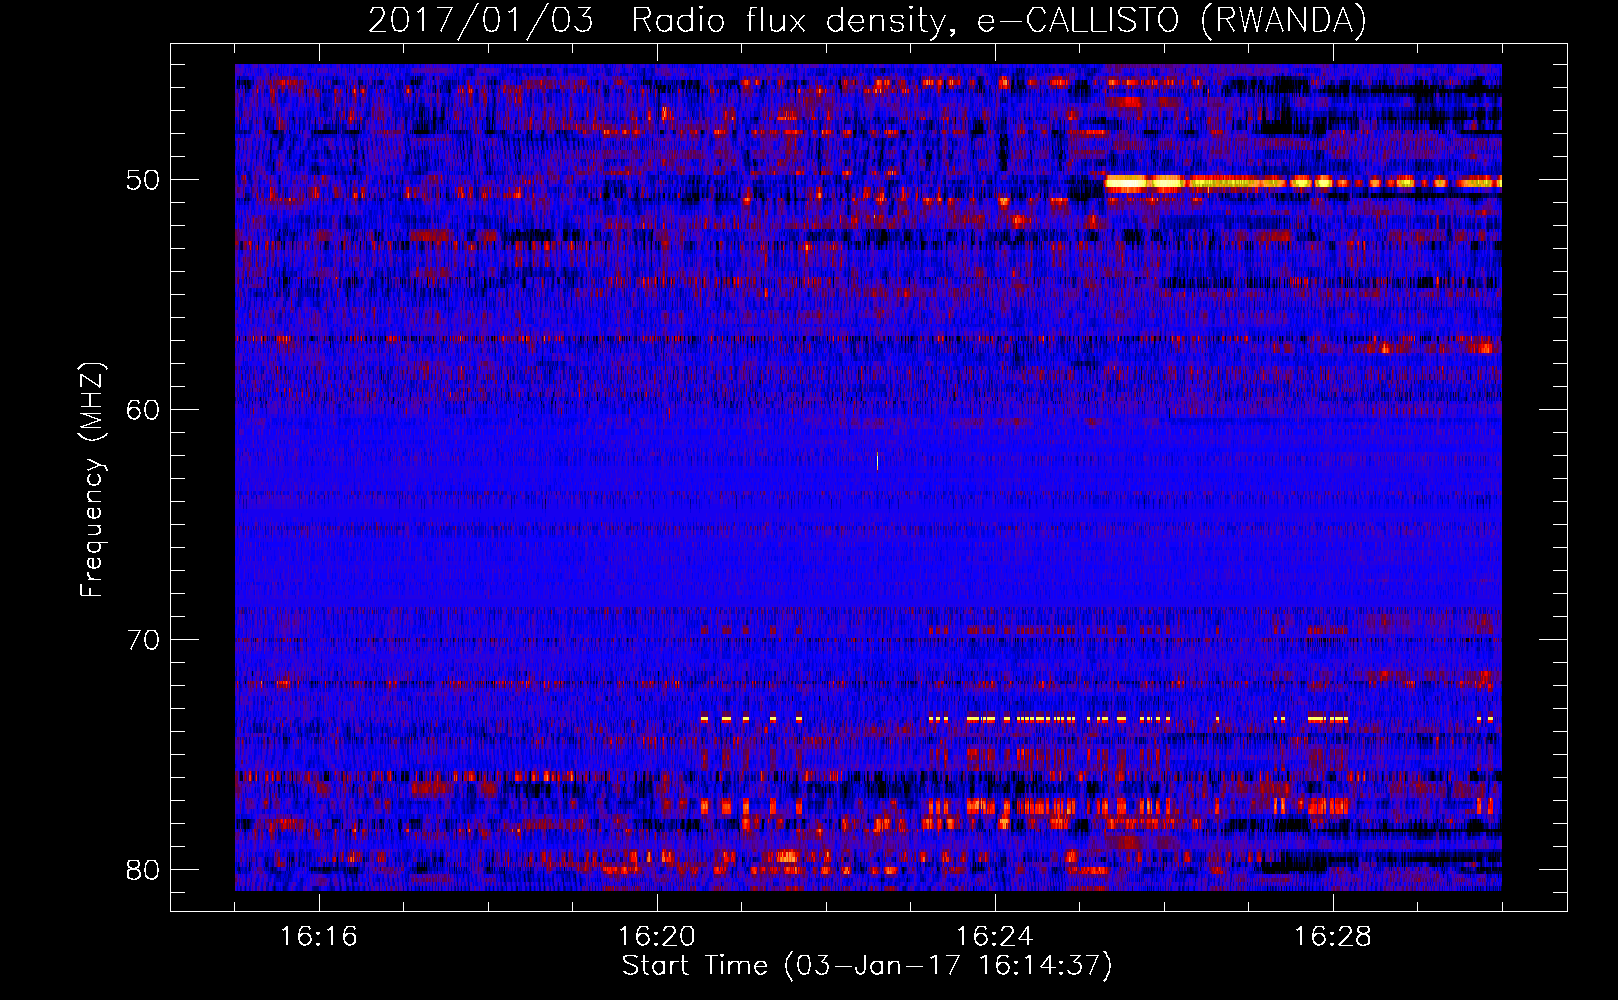Click the 16:24 time tick label
1618x1000 pixels.
tap(995, 936)
